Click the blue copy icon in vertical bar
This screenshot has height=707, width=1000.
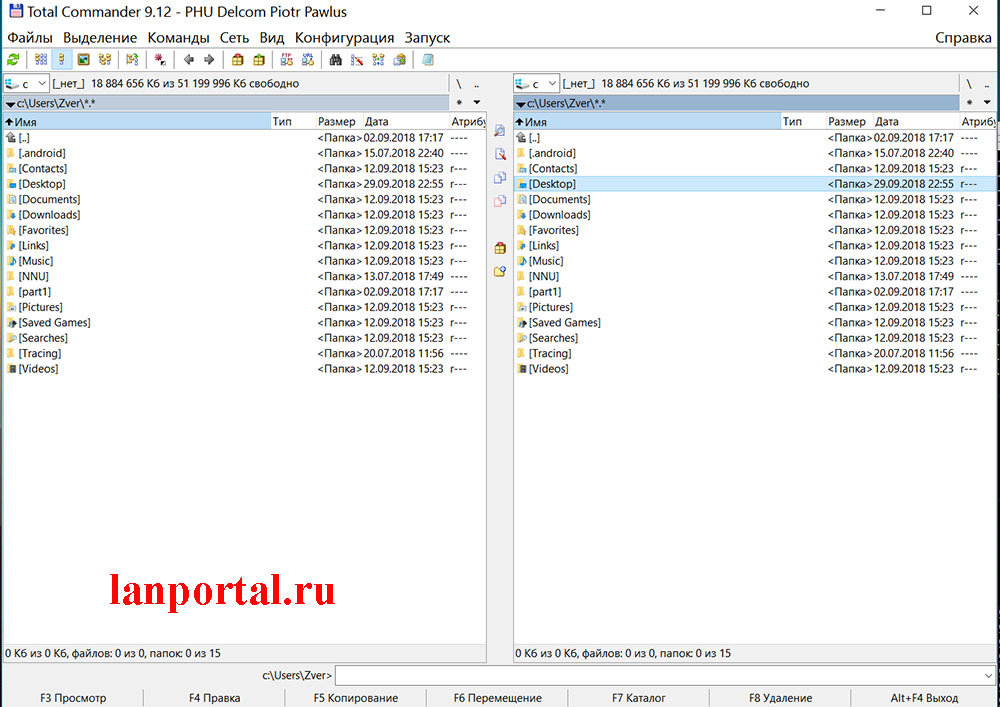tap(500, 178)
